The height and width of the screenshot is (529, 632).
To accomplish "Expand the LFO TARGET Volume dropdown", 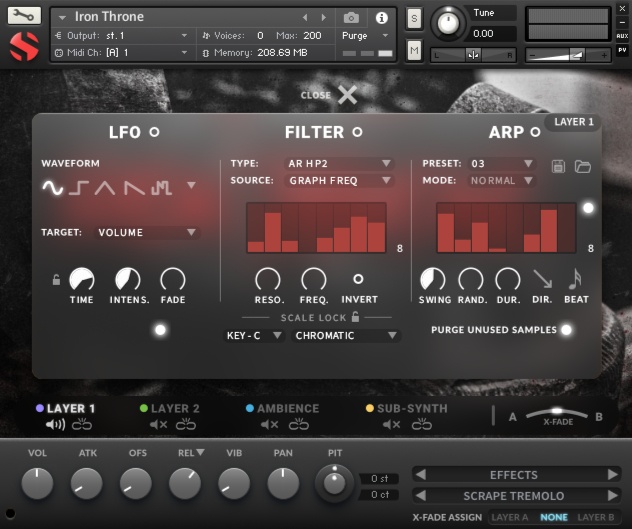I will 147,233.
